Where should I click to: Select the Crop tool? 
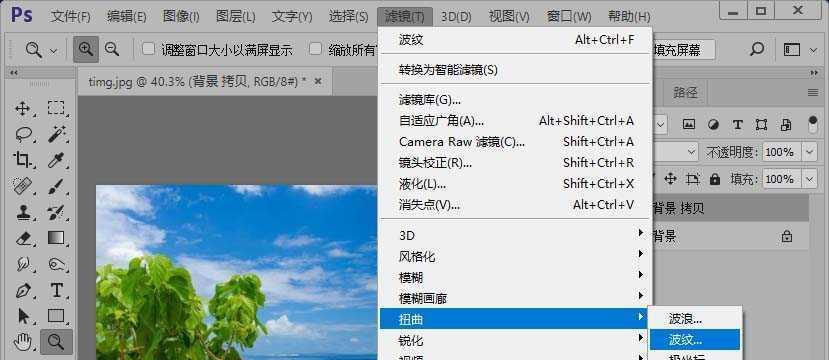click(23, 160)
